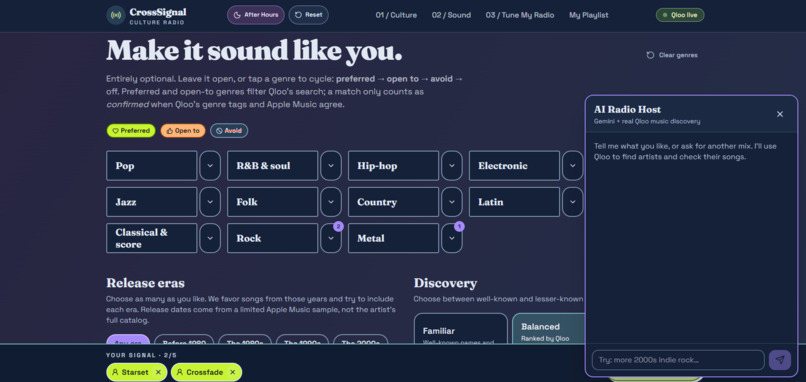This screenshot has width=806, height=382.
Task: Toggle the Folk genre tile
Action: point(272,202)
